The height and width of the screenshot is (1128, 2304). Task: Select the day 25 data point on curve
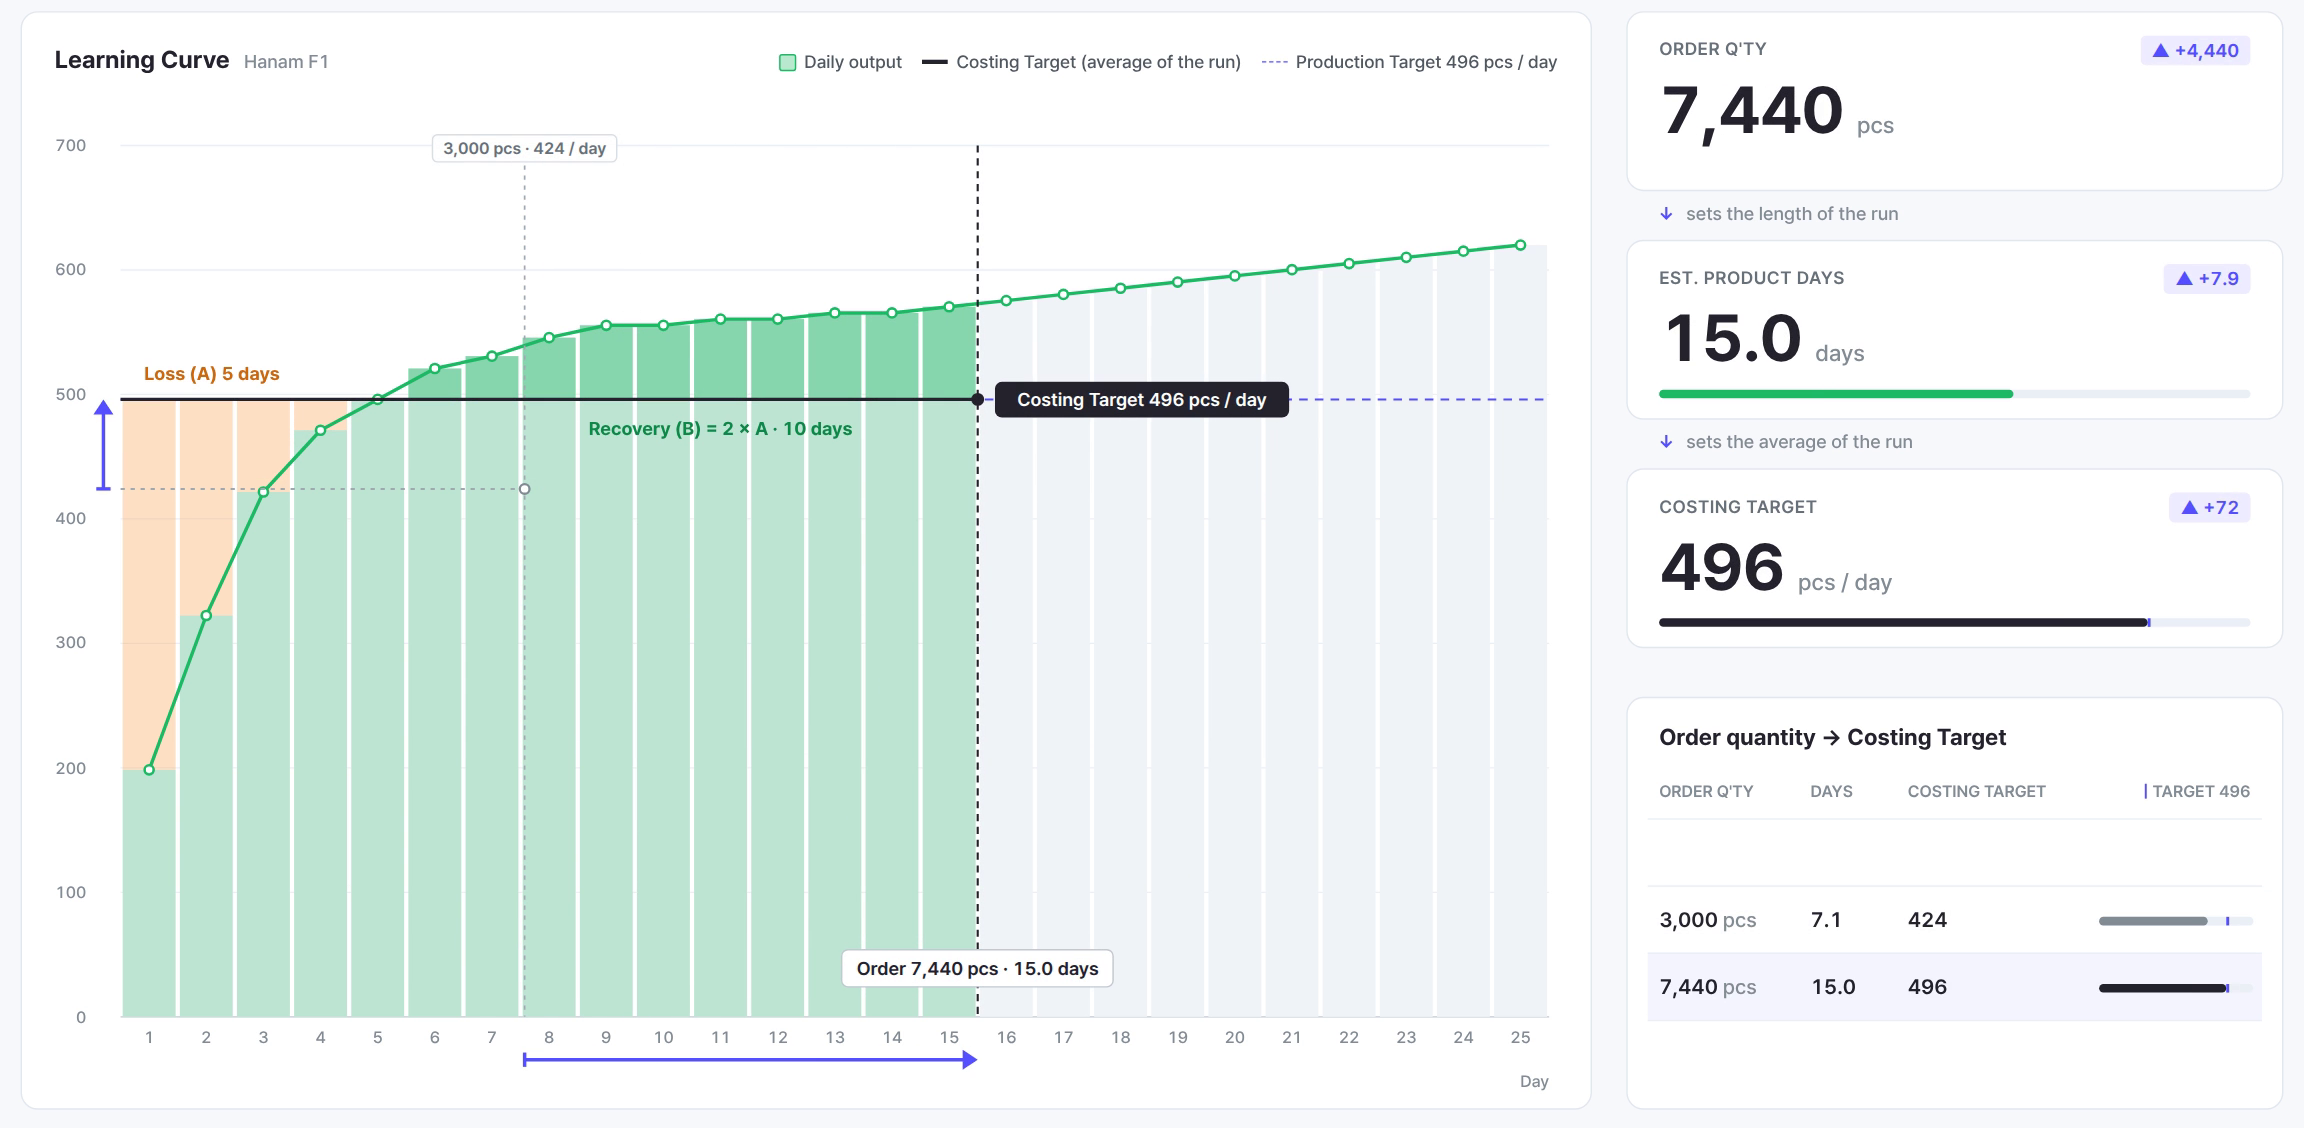pyautogui.click(x=1520, y=245)
